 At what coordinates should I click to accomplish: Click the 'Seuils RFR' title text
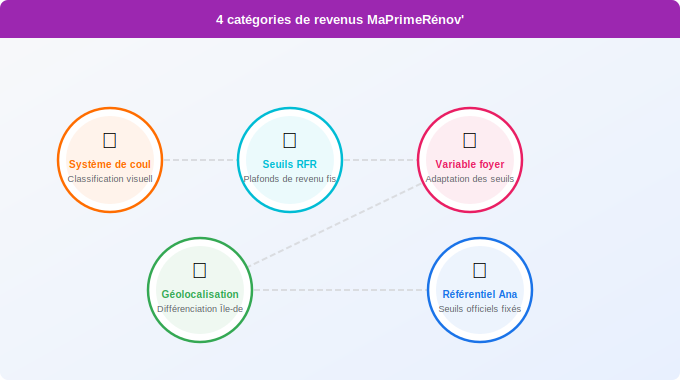tap(290, 164)
